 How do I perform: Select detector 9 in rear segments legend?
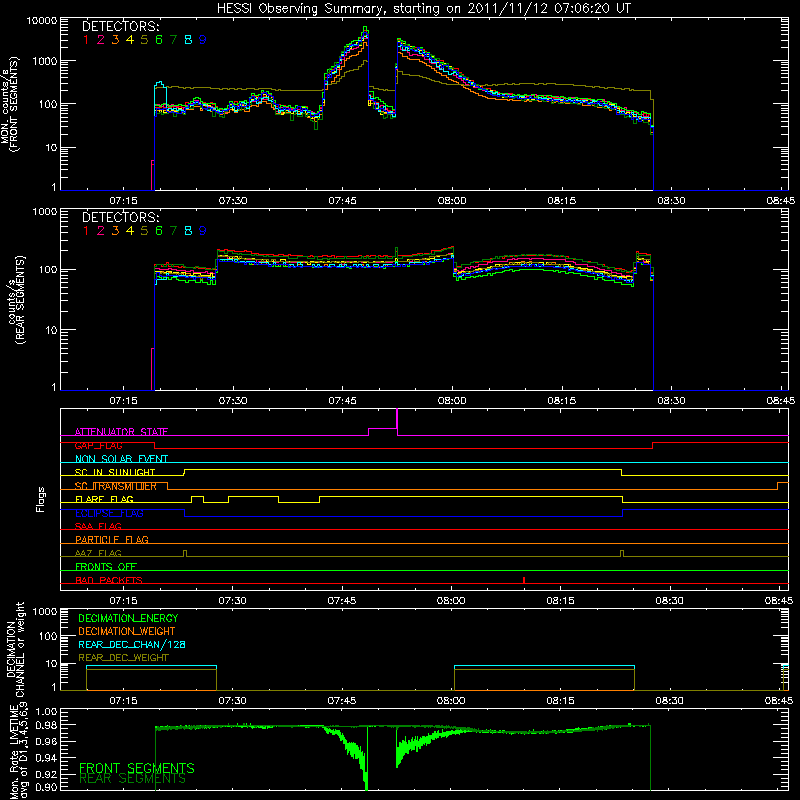pyautogui.click(x=203, y=231)
